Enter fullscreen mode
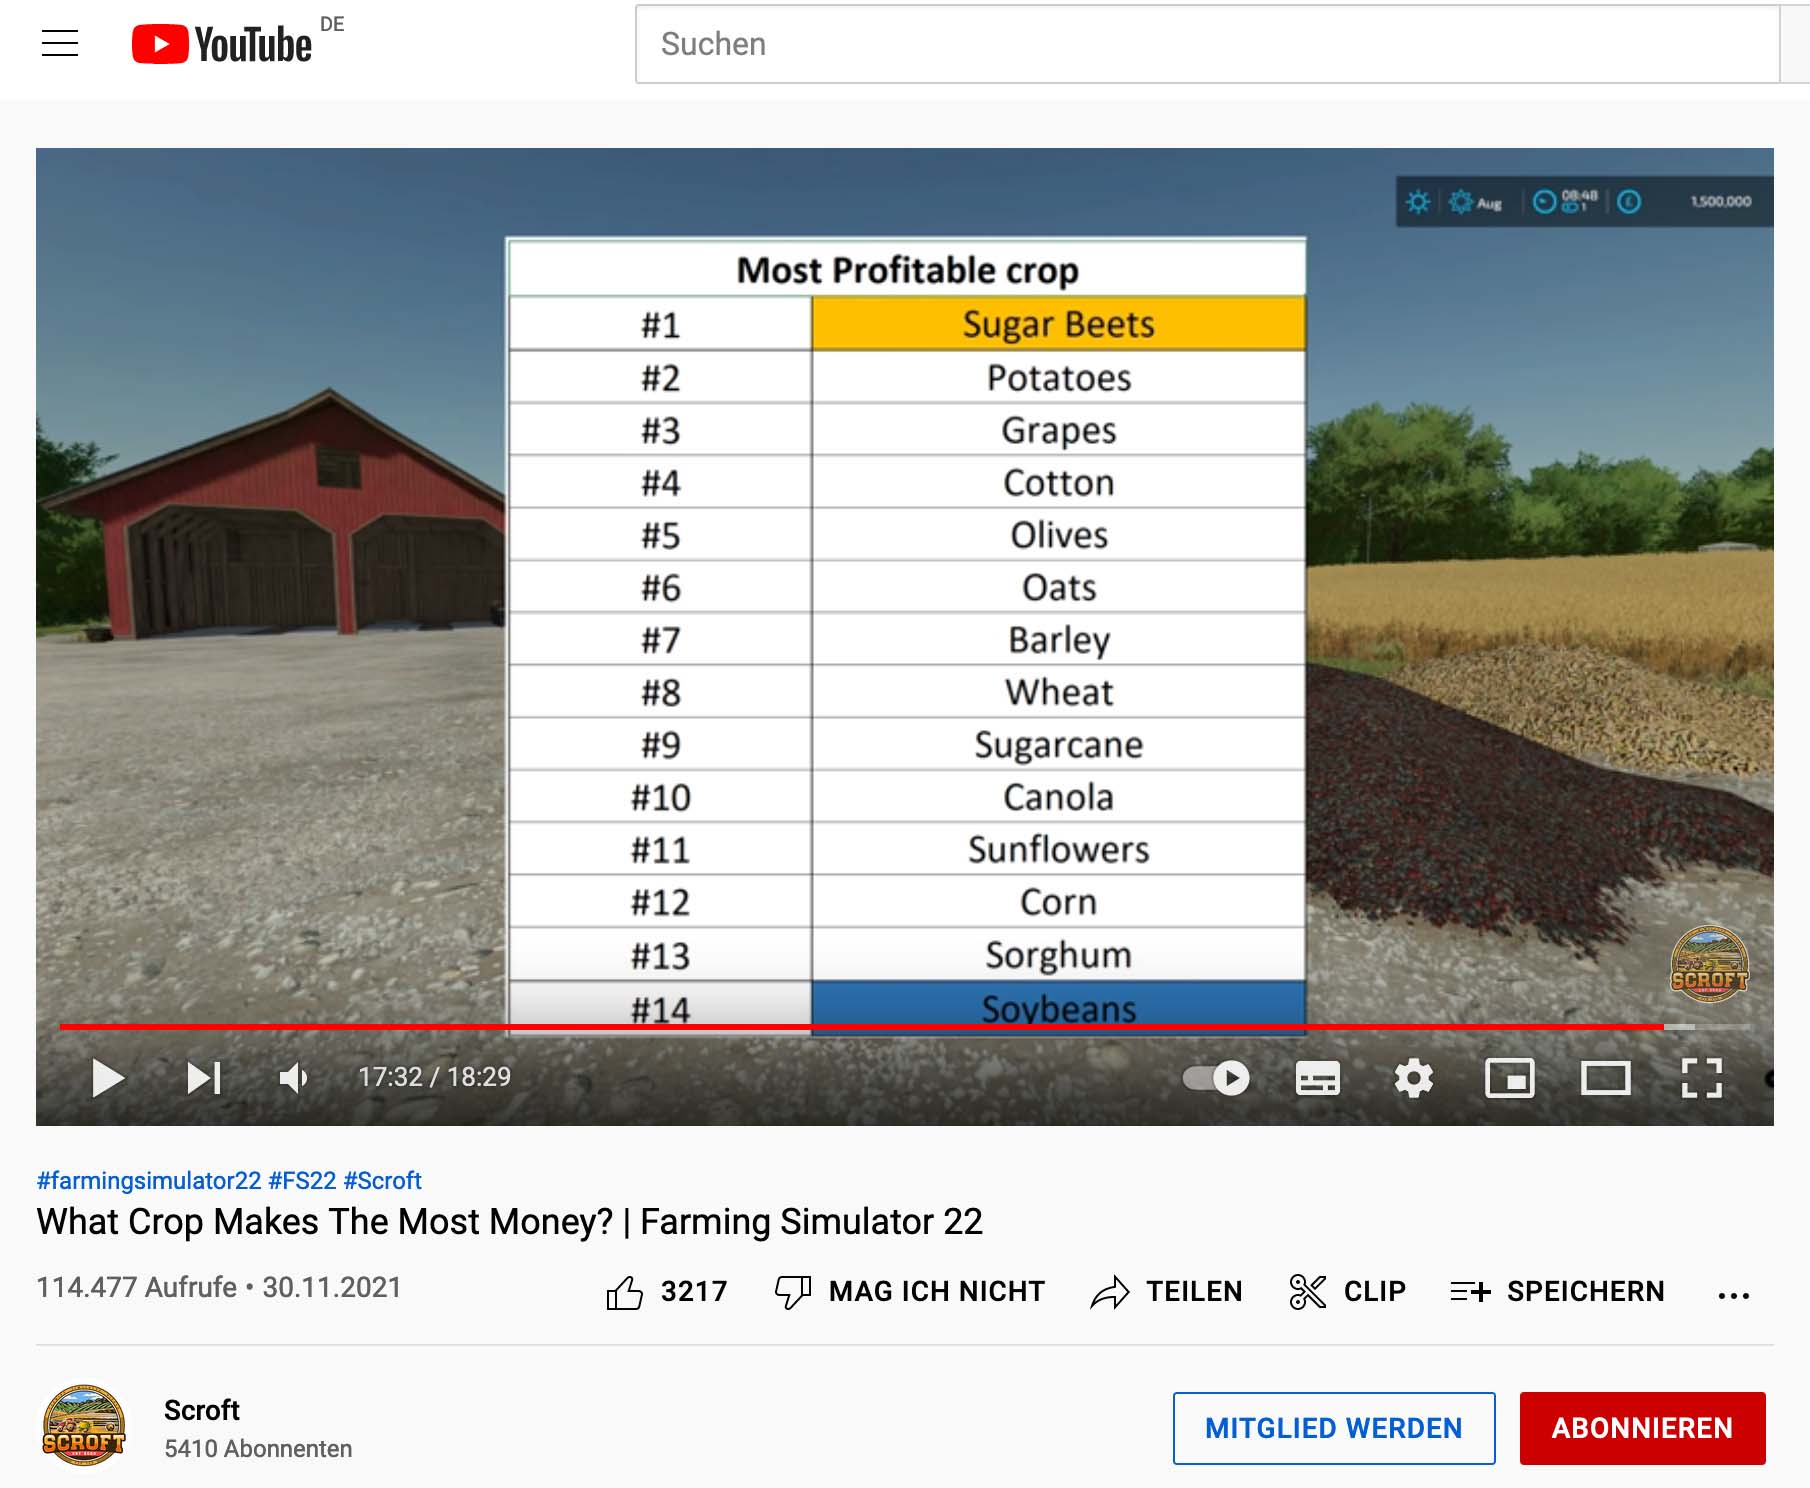The height and width of the screenshot is (1488, 1810). (1702, 1078)
